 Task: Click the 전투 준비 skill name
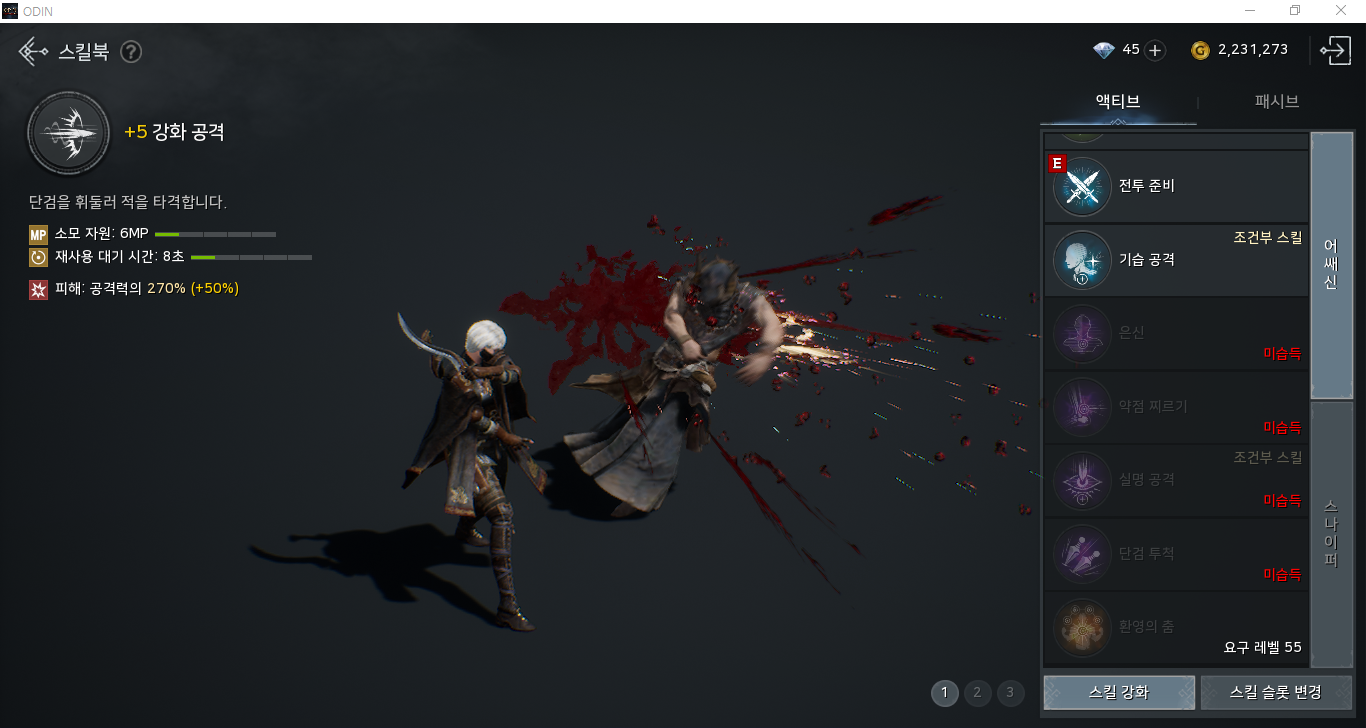click(1147, 186)
